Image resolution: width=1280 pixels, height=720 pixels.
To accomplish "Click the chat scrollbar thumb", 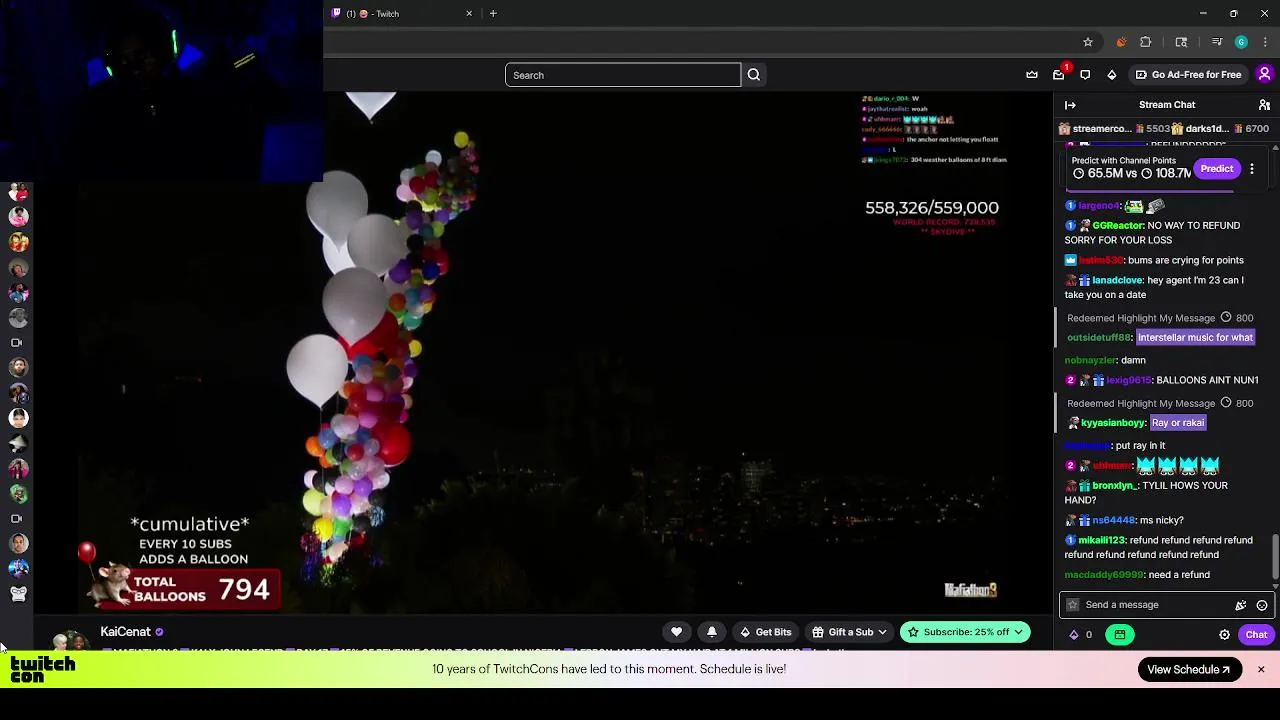I will [x=1275, y=556].
